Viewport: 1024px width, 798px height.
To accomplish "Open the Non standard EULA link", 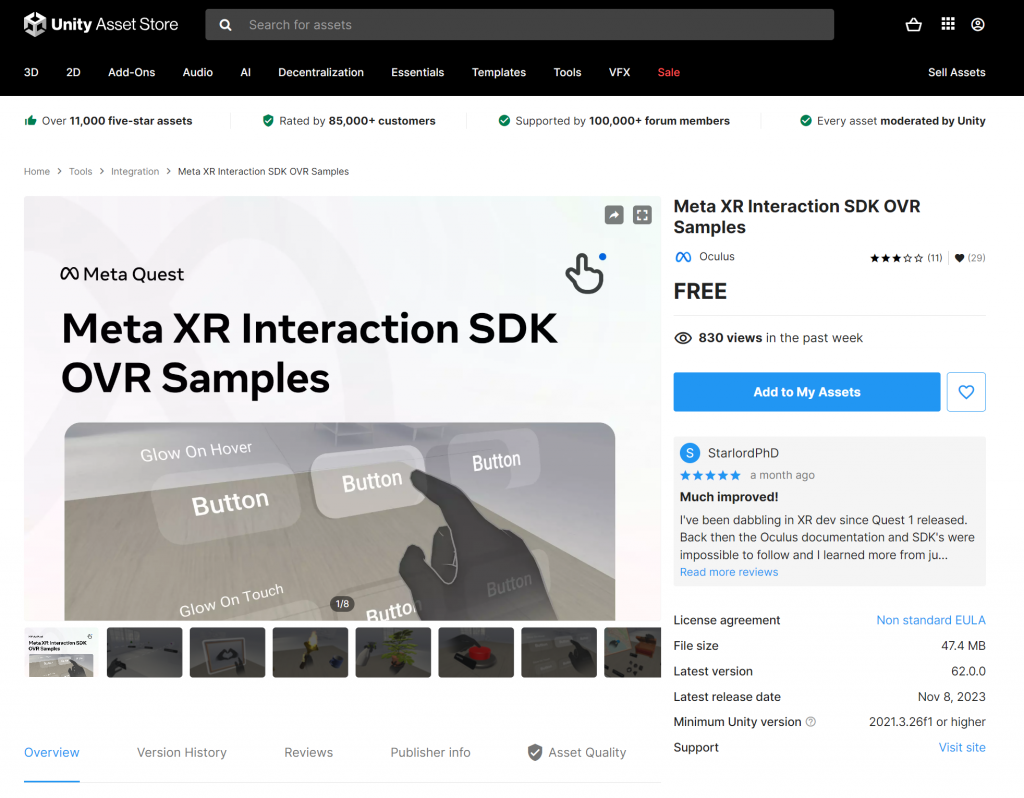I will 930,620.
